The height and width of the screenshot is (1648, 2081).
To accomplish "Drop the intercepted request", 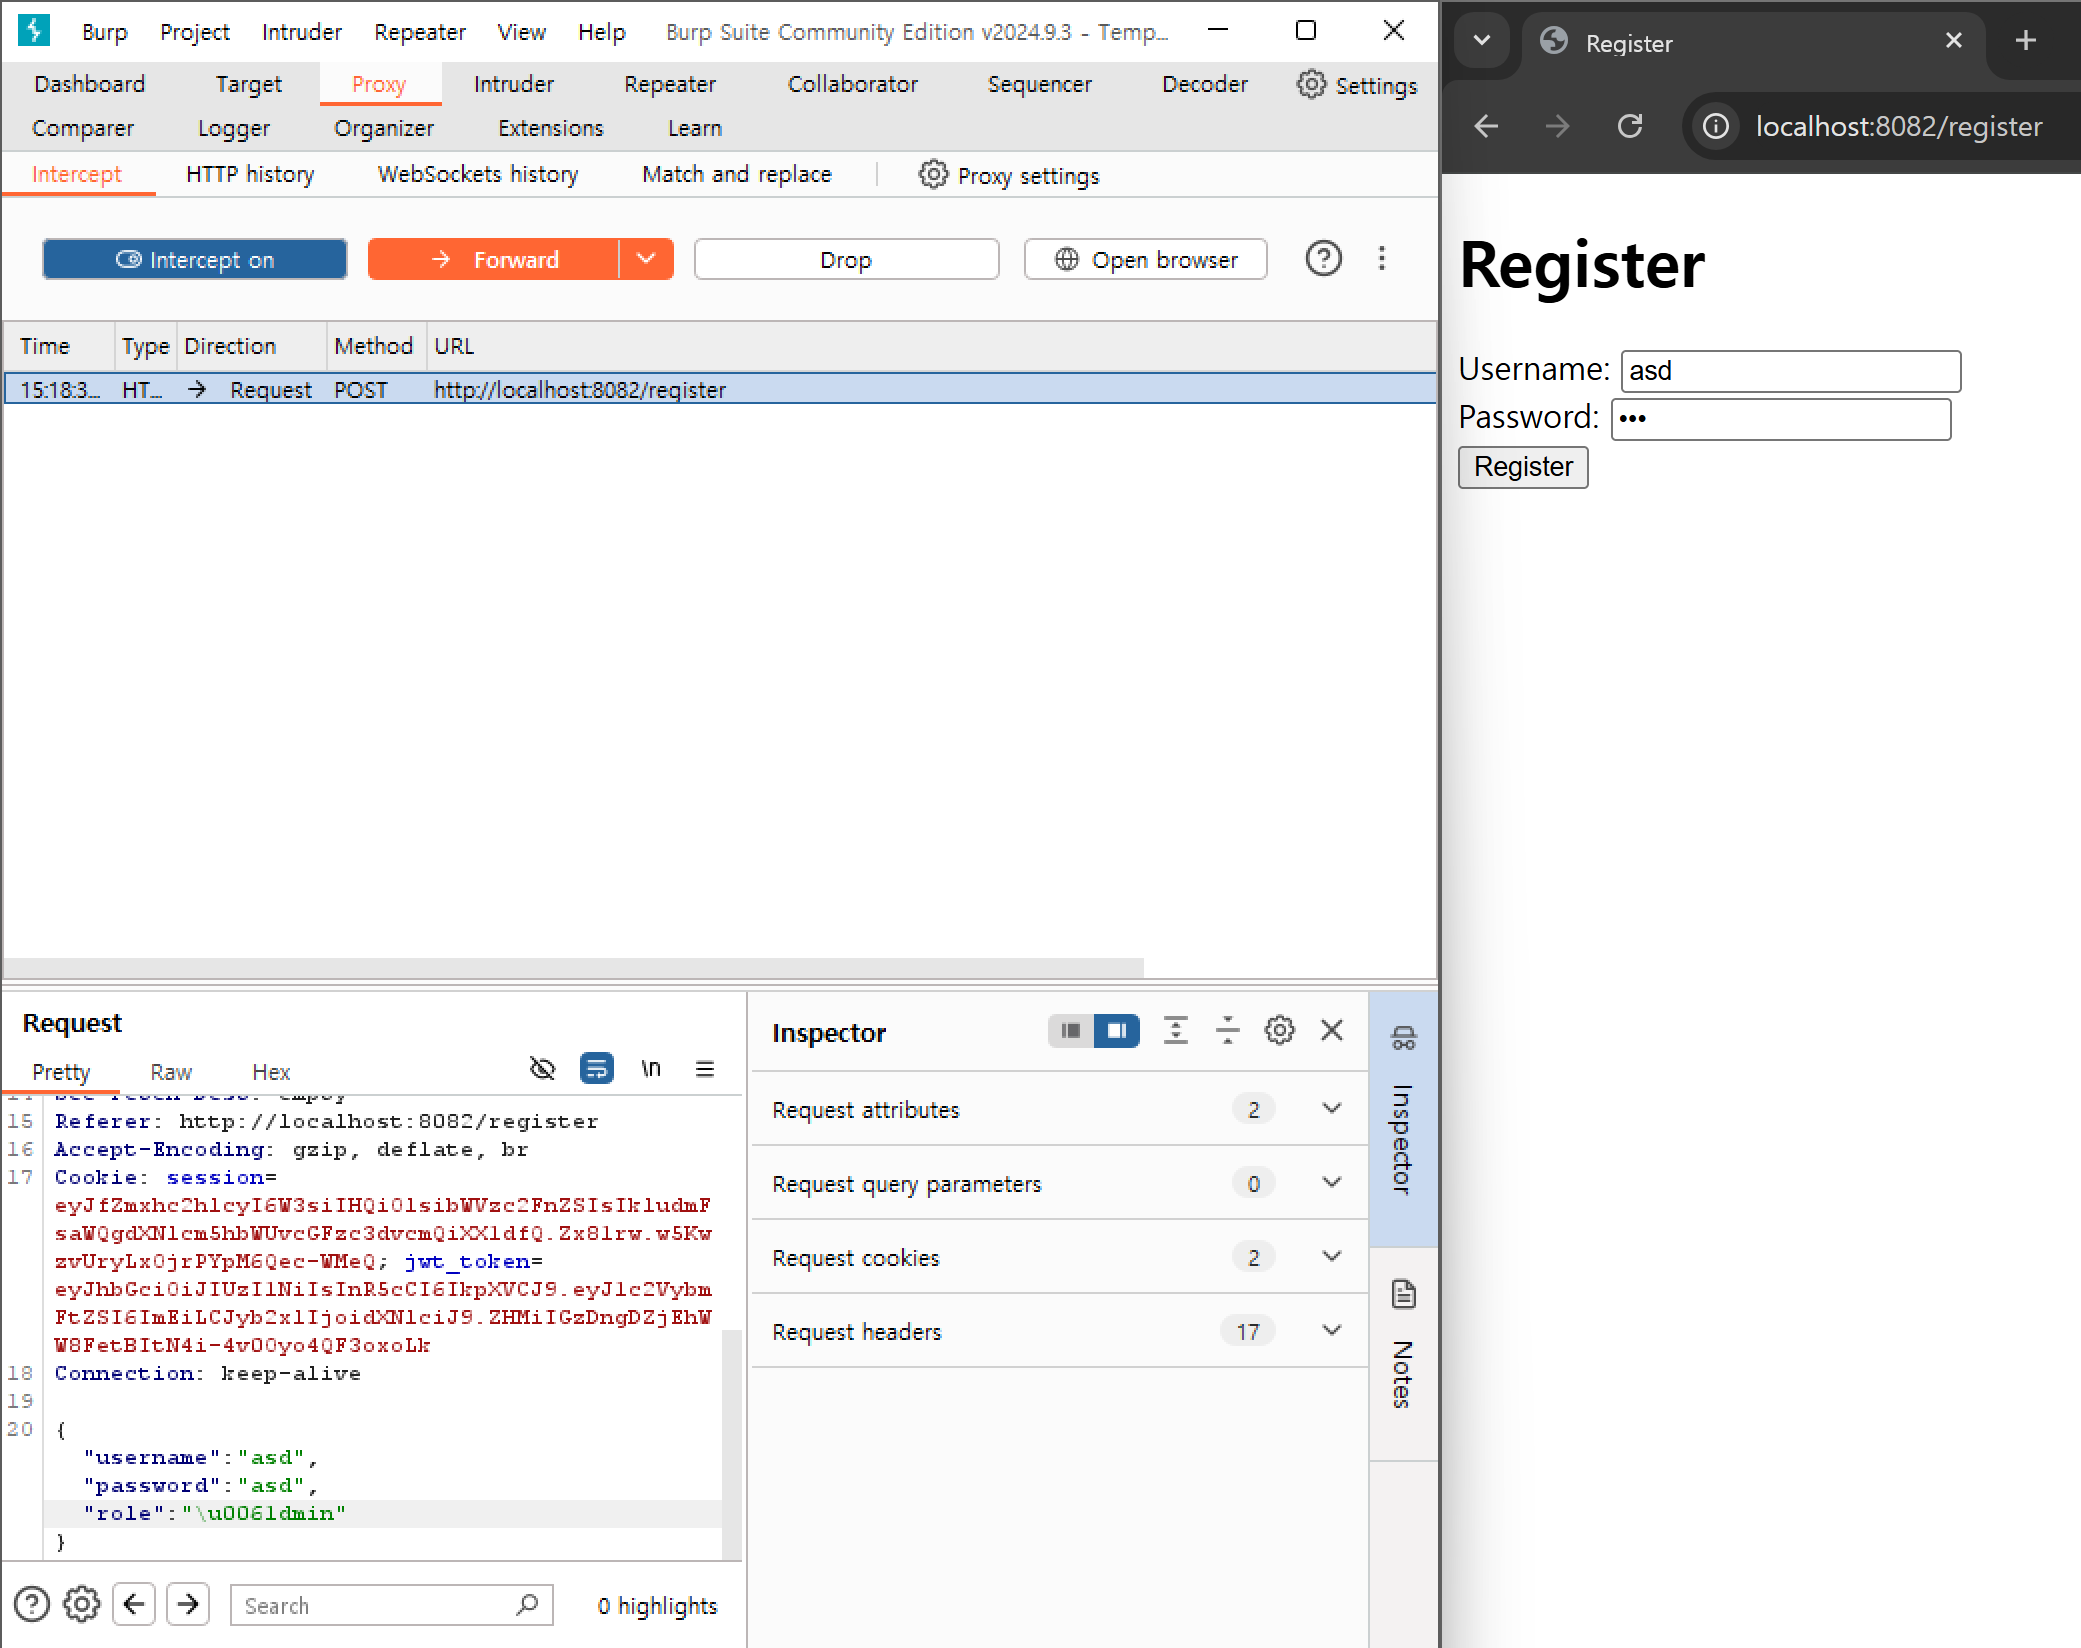I will pos(846,259).
